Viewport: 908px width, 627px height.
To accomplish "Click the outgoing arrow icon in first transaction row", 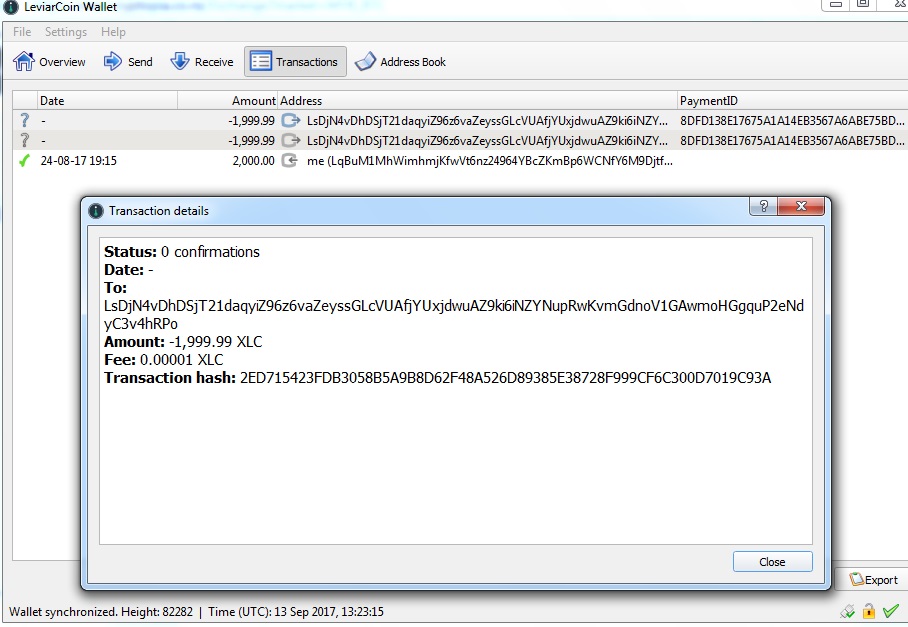I will (291, 120).
